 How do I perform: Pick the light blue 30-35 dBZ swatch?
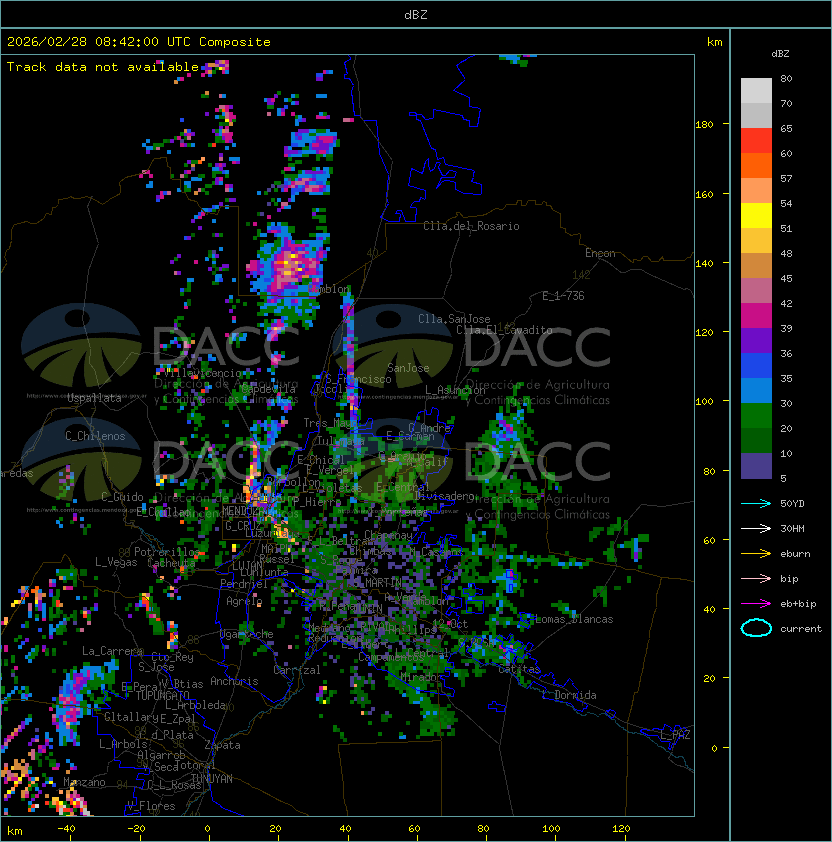756,390
